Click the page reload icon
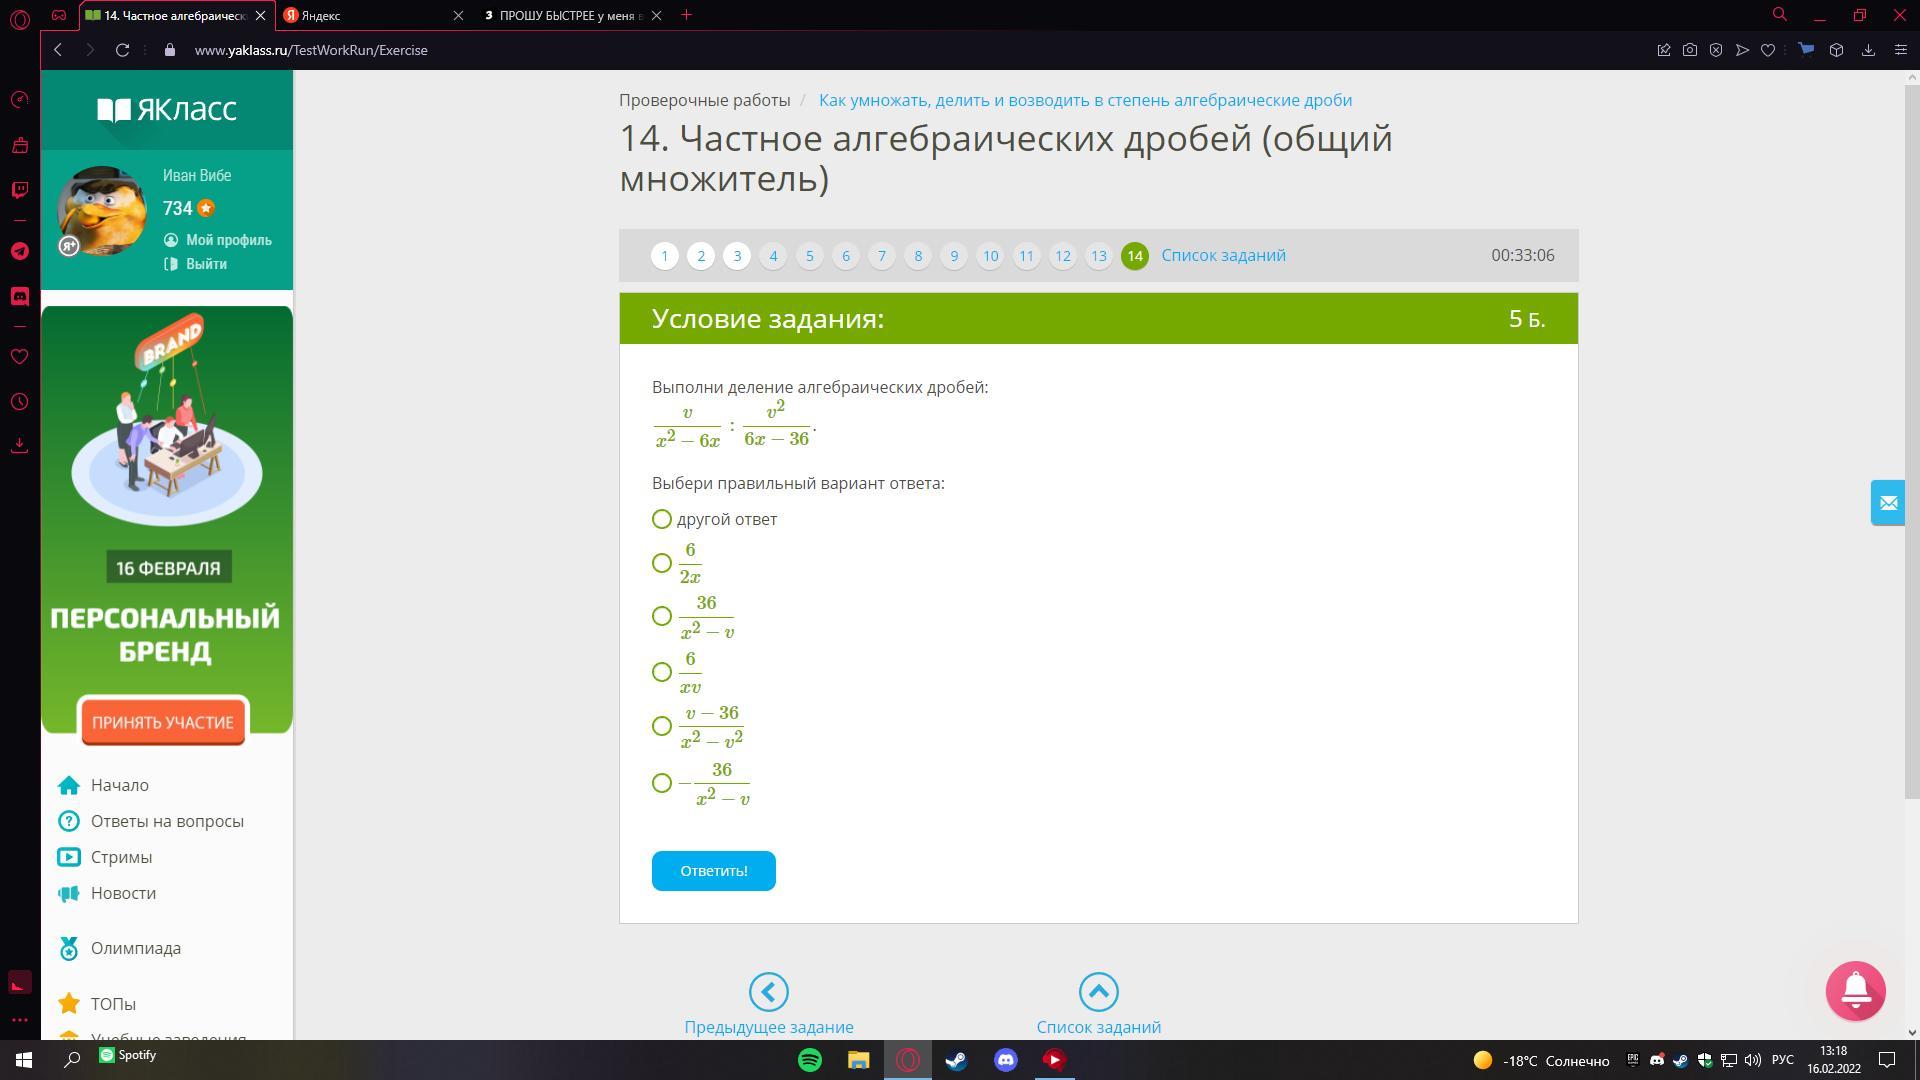The height and width of the screenshot is (1080, 1920). (122, 50)
